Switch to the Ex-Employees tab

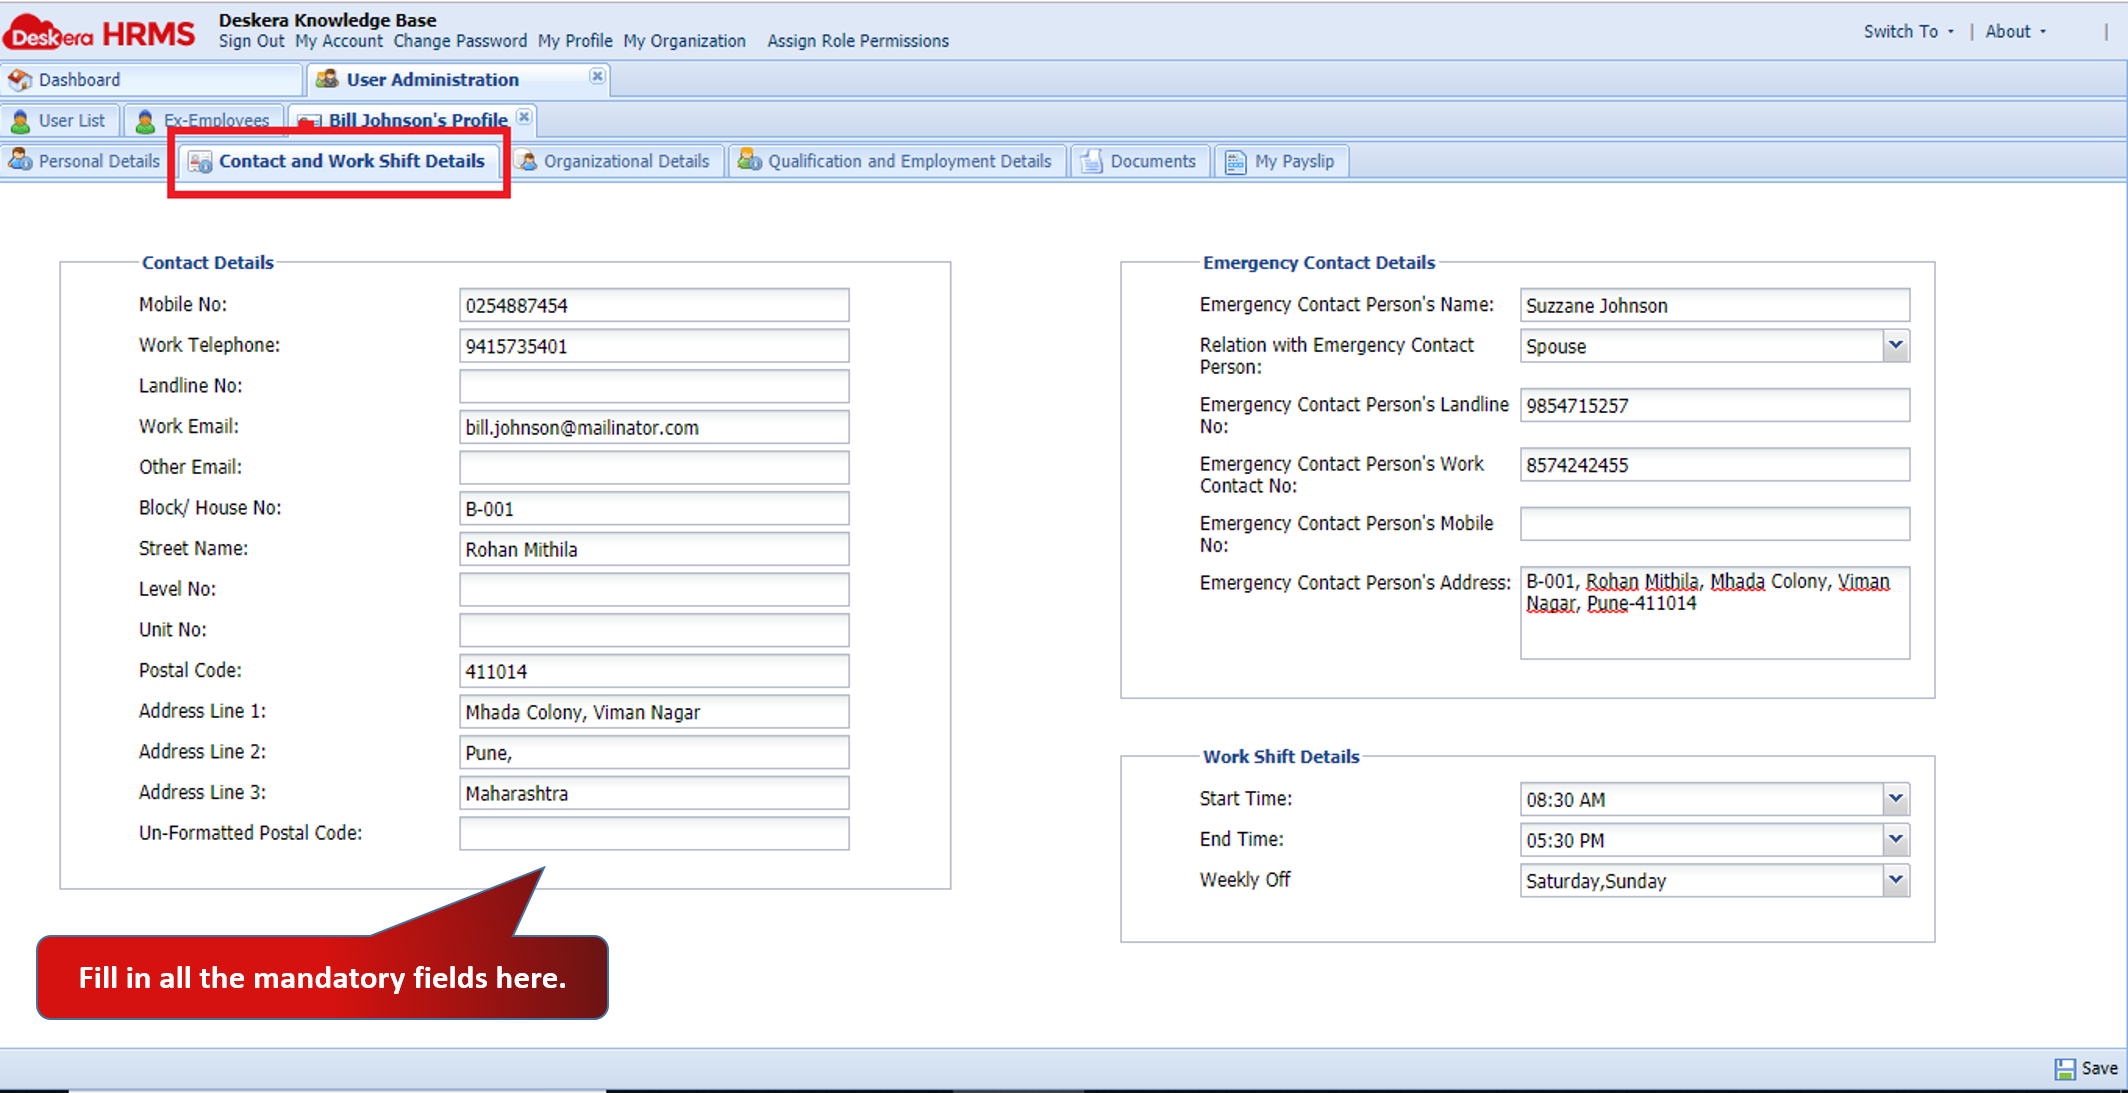tap(204, 121)
